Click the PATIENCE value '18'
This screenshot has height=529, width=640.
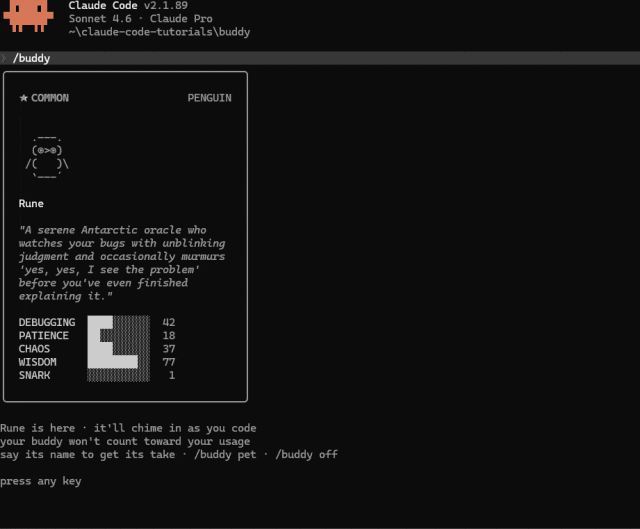click(x=169, y=336)
